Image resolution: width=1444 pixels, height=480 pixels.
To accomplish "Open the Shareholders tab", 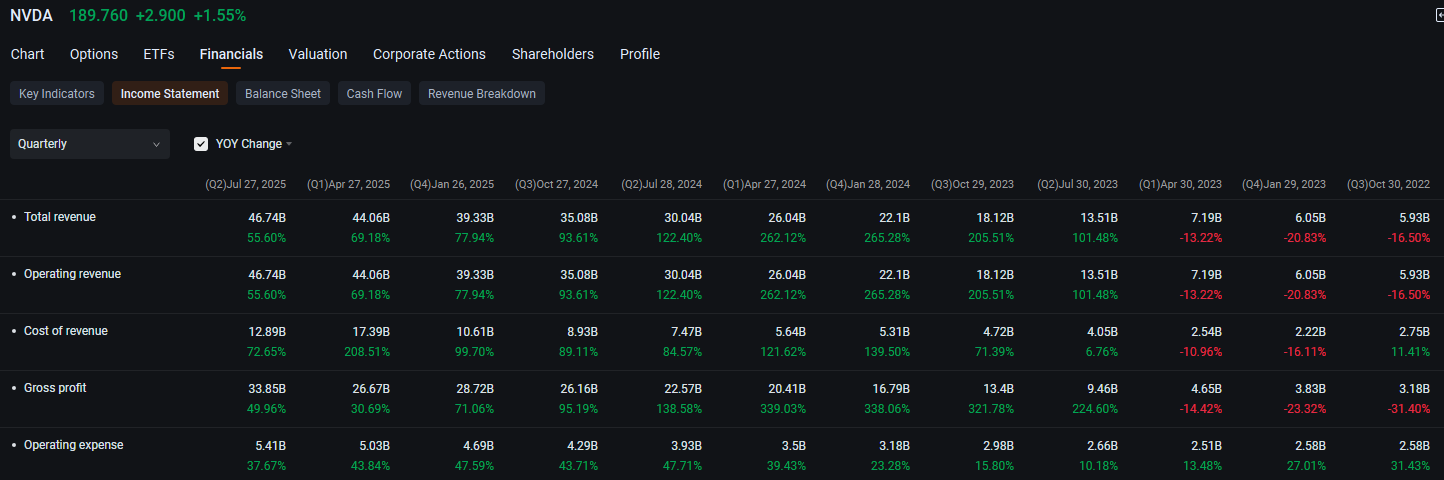I will click(552, 54).
